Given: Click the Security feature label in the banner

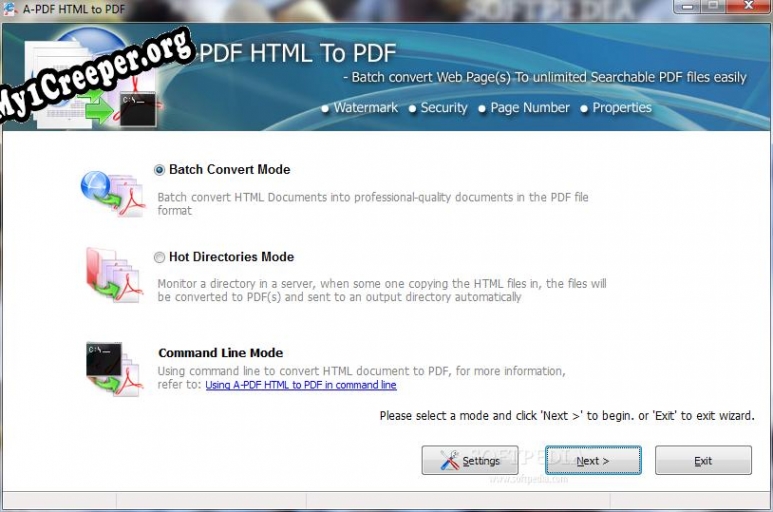Looking at the screenshot, I should point(444,108).
